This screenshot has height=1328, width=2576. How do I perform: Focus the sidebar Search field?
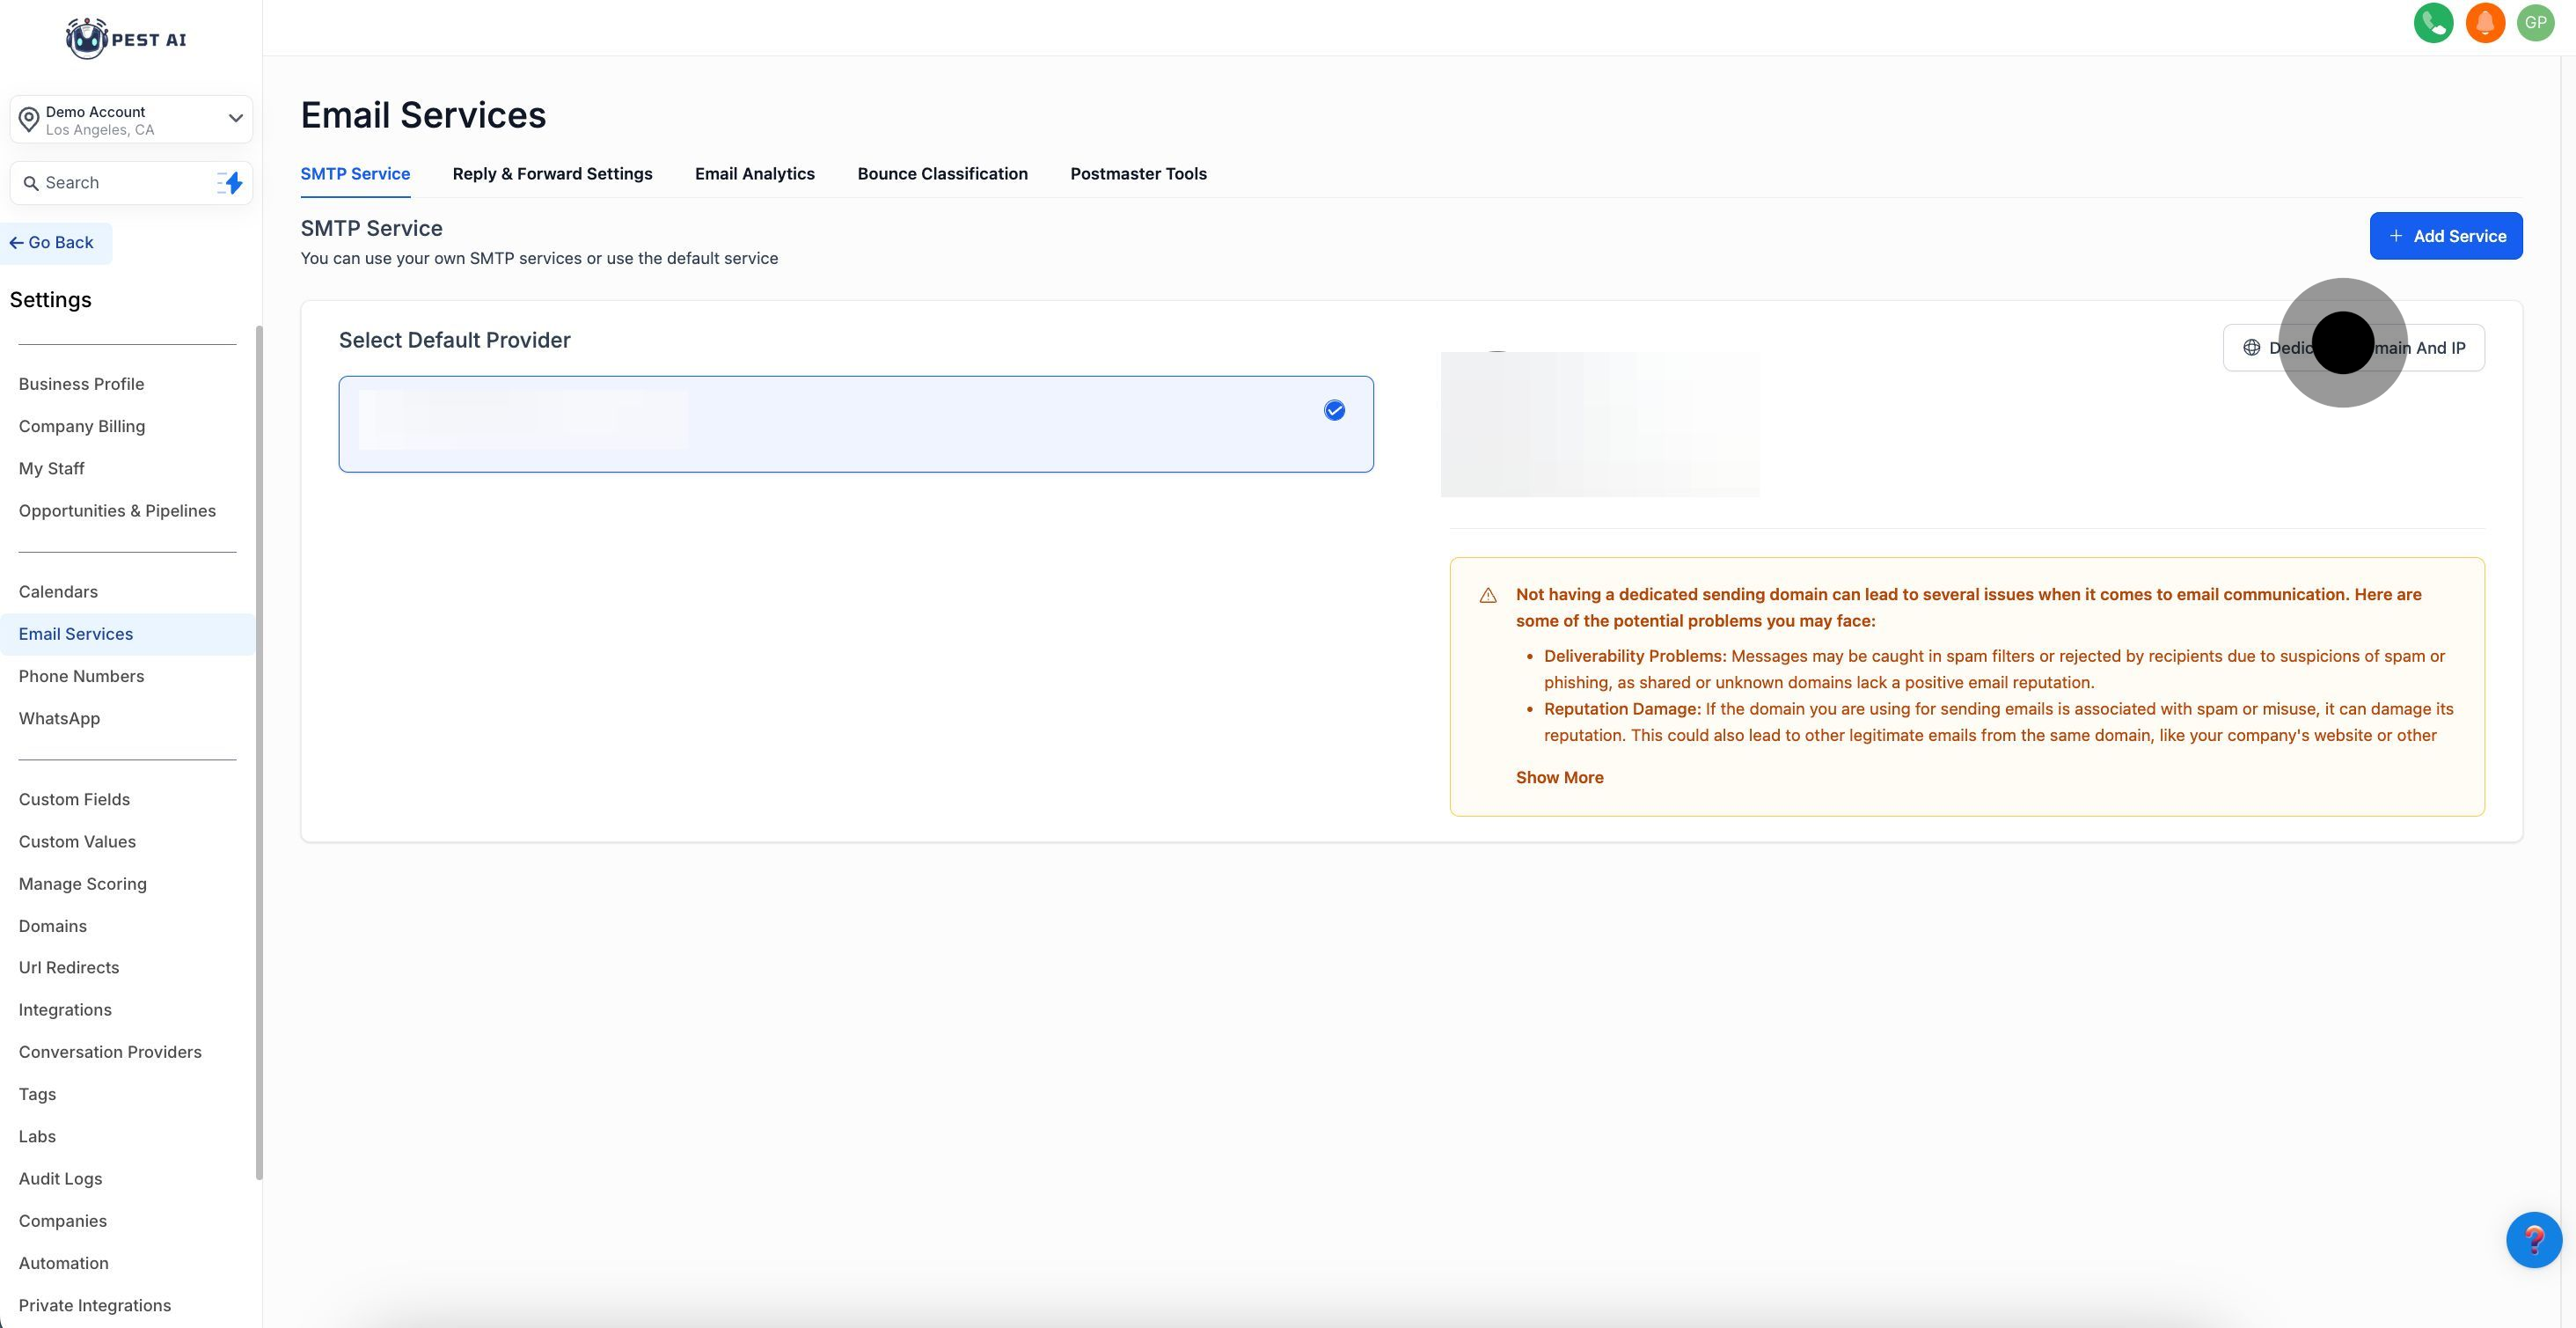click(120, 183)
